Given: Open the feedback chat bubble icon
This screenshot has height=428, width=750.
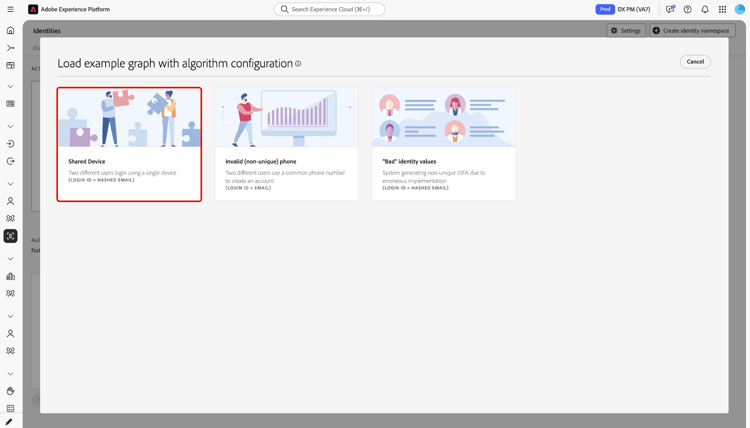Looking at the screenshot, I should 670,9.
